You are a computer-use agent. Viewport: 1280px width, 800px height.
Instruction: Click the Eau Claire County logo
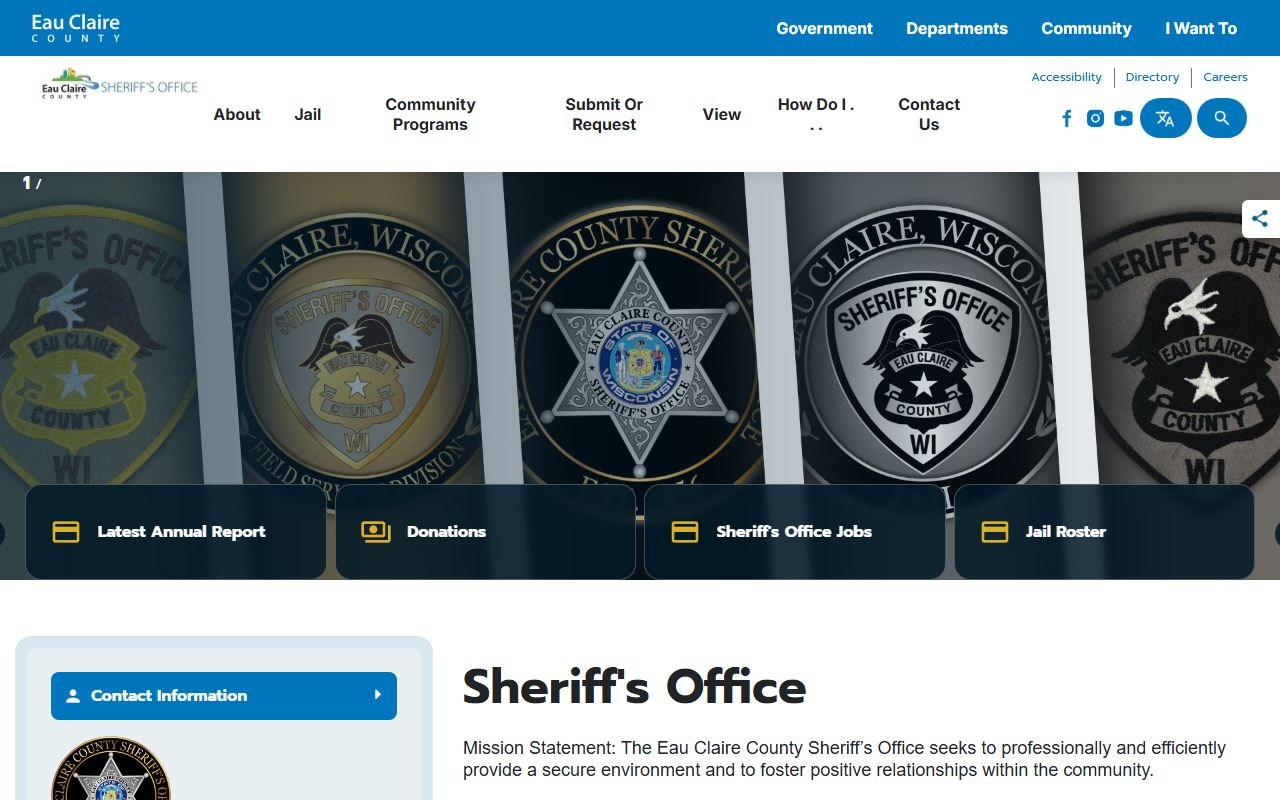(76, 28)
